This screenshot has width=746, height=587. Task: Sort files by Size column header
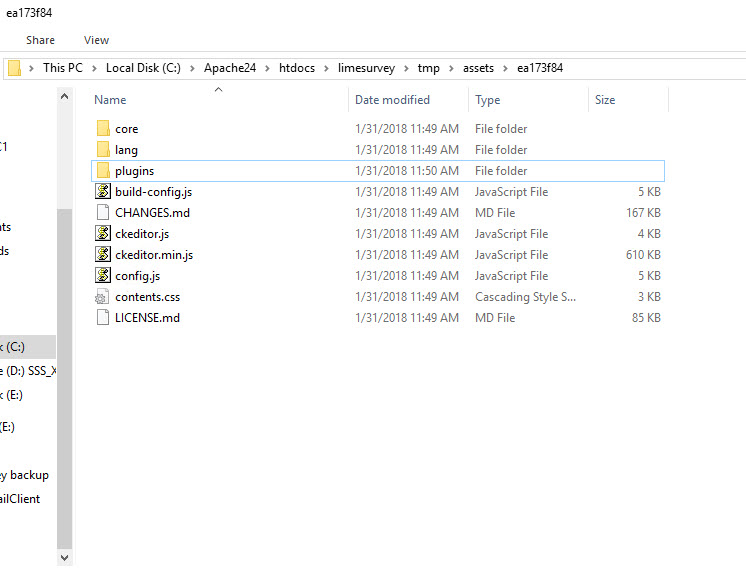pyautogui.click(x=605, y=100)
